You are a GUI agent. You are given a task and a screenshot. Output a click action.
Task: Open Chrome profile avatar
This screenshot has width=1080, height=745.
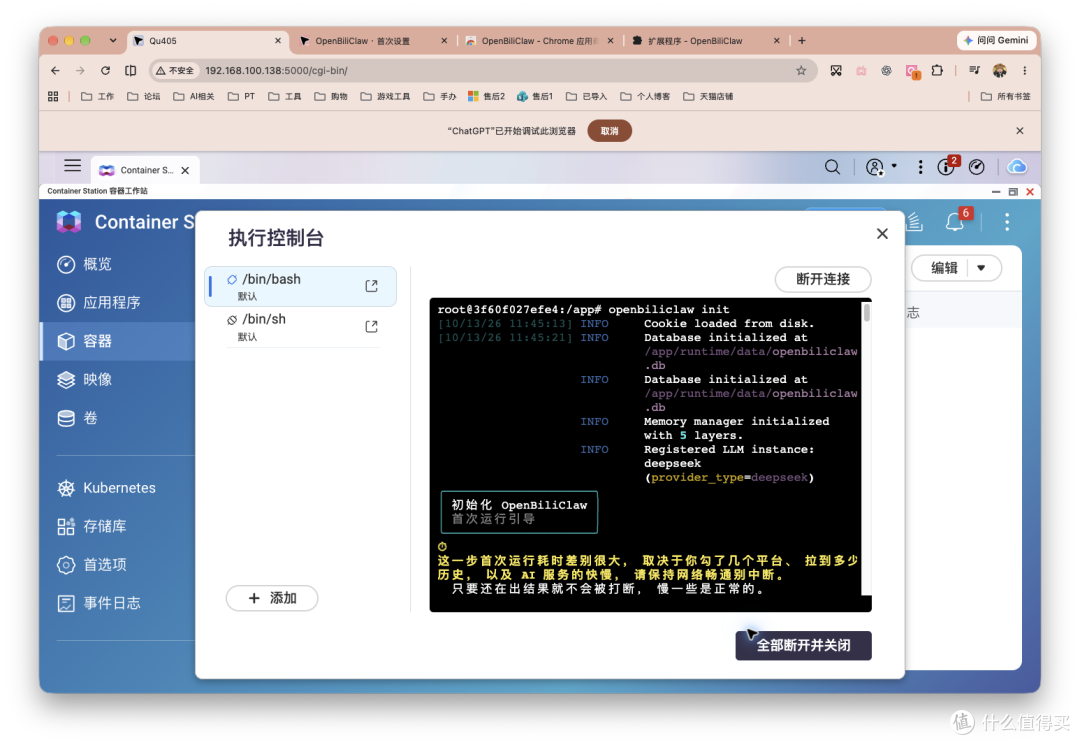[x=999, y=70]
